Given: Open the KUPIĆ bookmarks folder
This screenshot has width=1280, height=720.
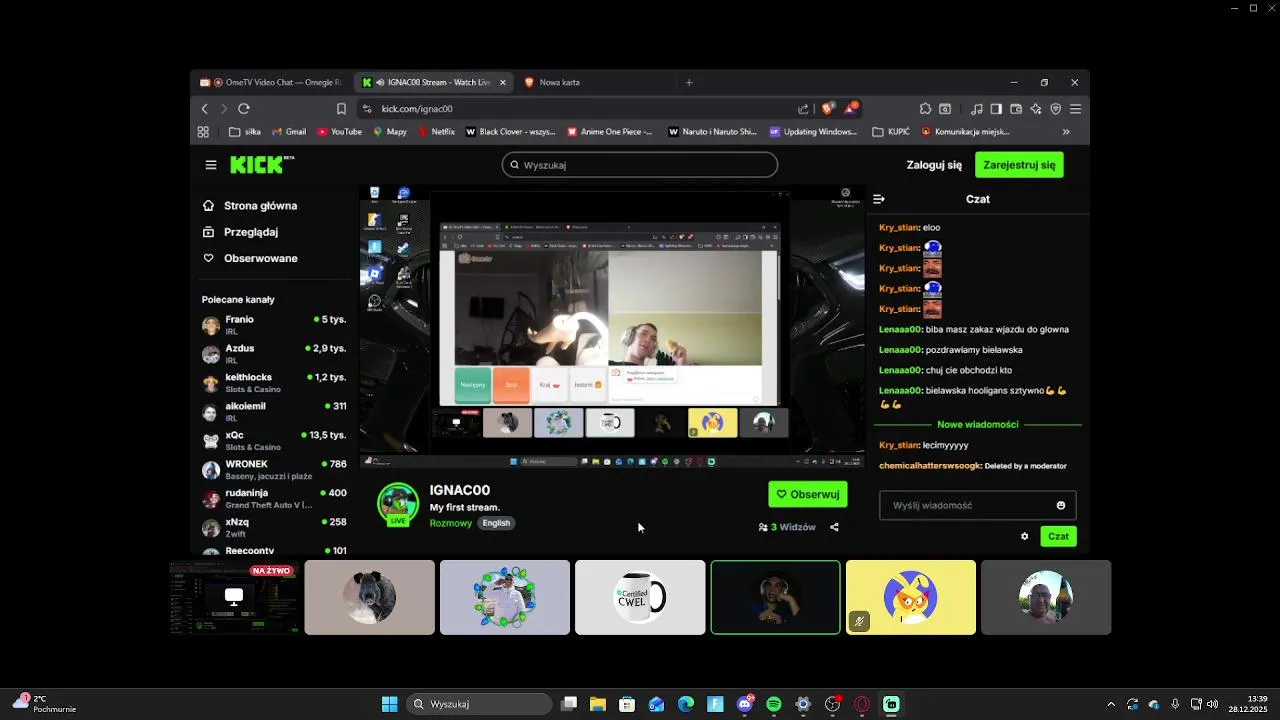Looking at the screenshot, I should [891, 132].
